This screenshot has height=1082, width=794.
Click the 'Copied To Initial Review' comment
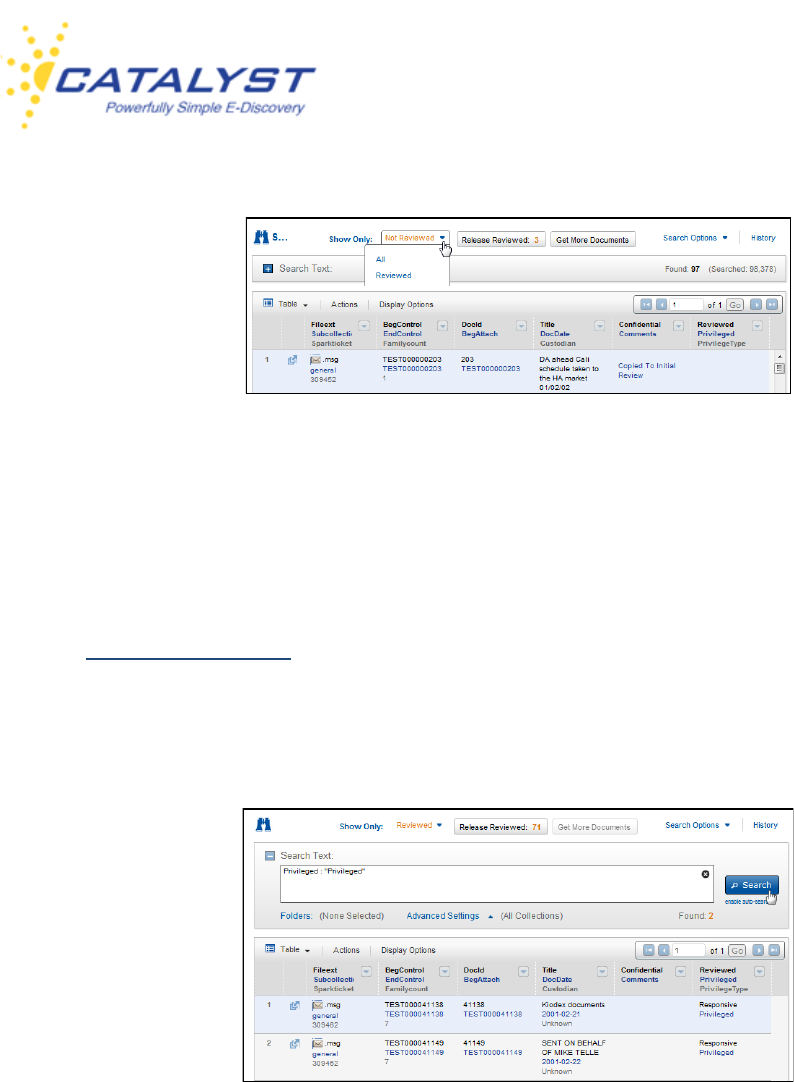[646, 371]
